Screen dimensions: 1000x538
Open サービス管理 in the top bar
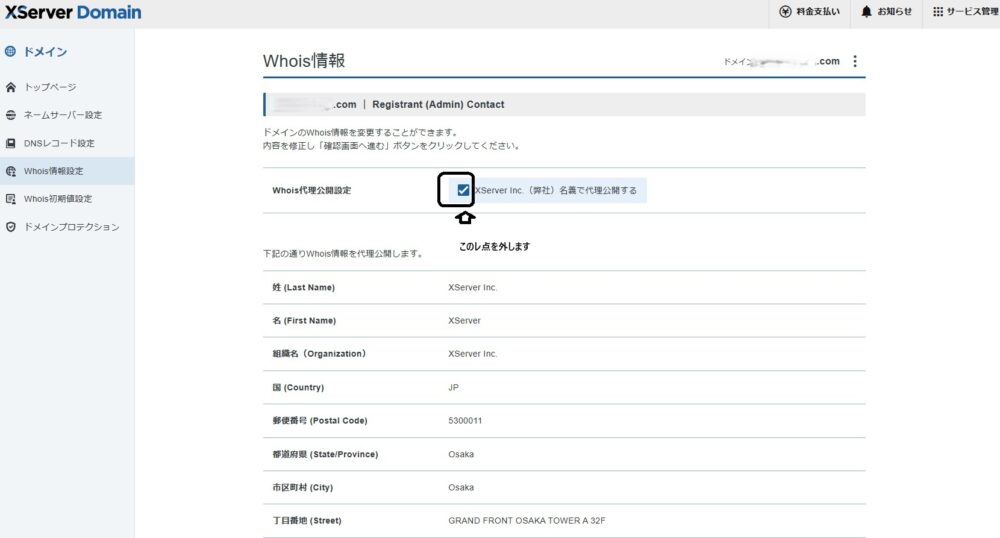tap(972, 12)
